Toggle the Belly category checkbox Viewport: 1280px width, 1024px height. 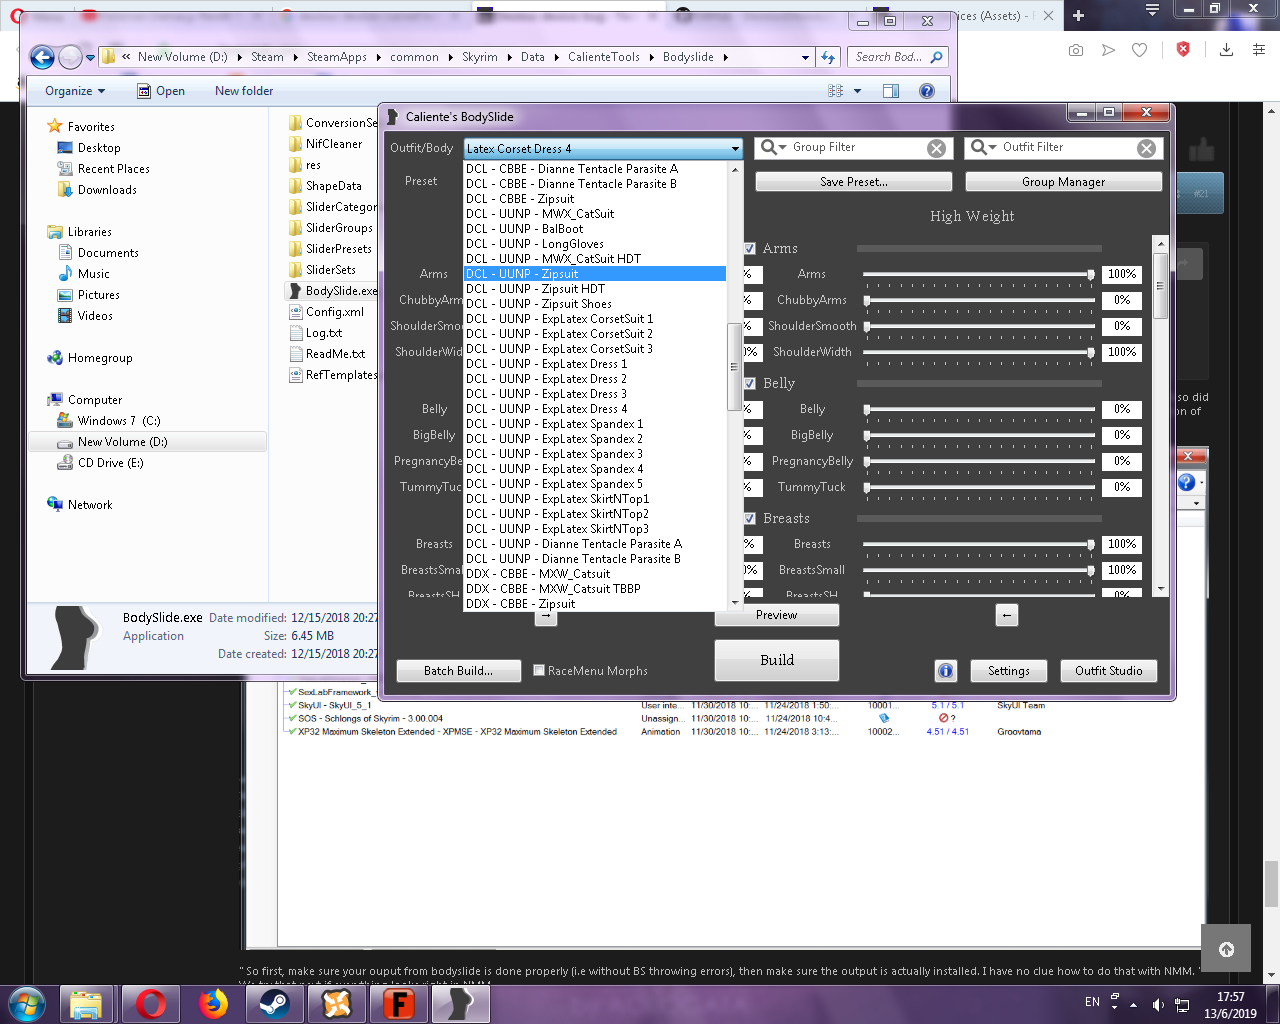[749, 383]
